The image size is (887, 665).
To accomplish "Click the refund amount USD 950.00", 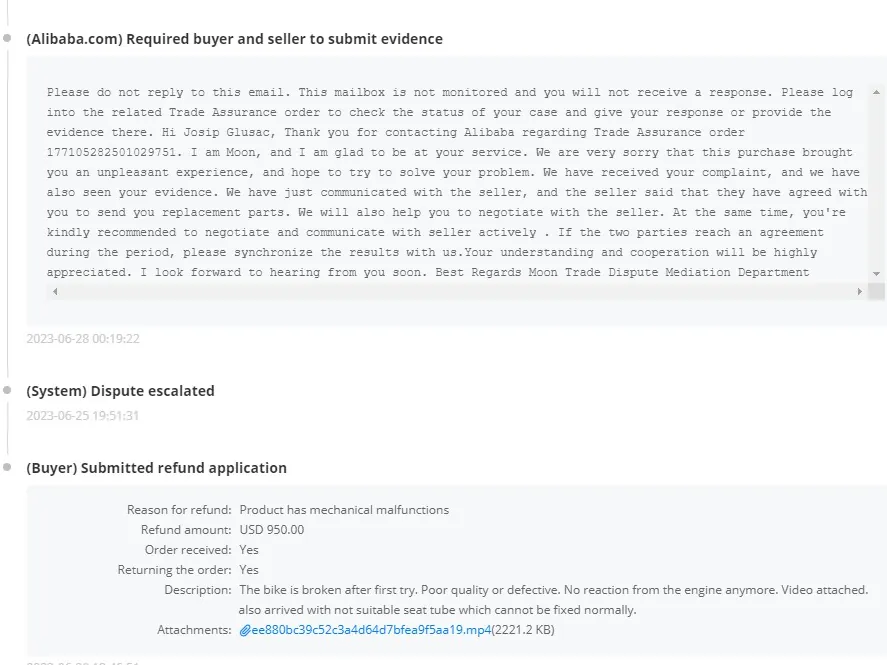I will click(x=272, y=530).
